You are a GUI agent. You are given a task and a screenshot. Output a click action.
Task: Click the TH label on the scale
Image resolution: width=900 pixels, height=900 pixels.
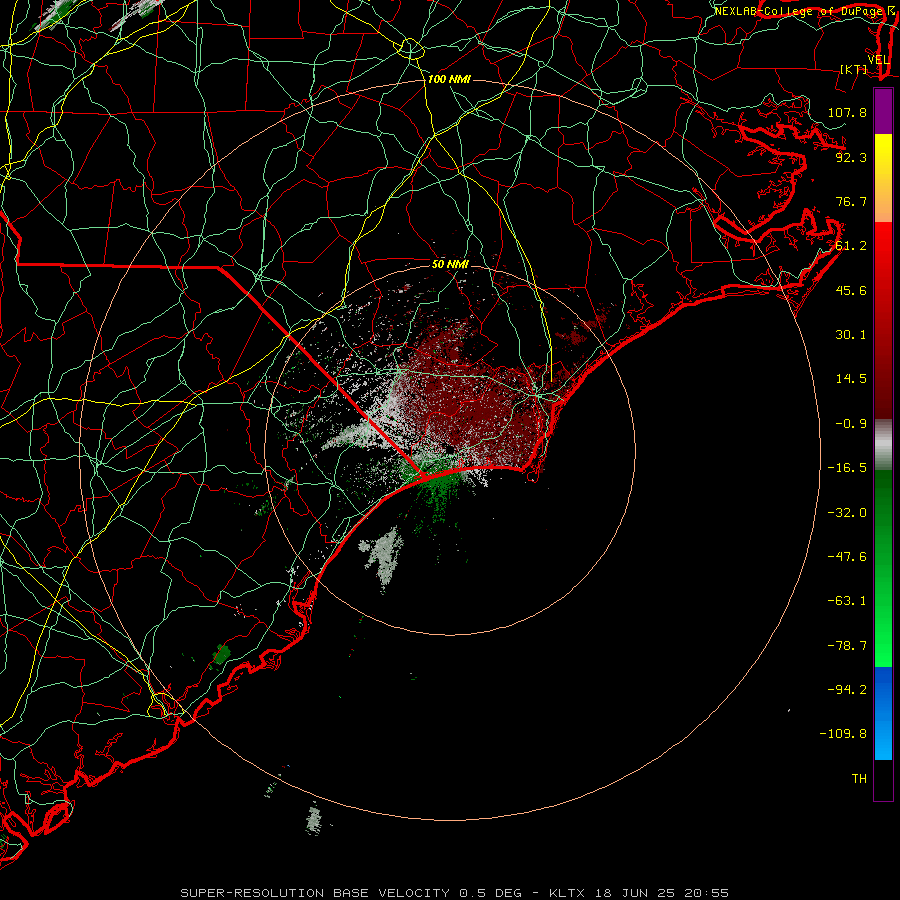(859, 779)
